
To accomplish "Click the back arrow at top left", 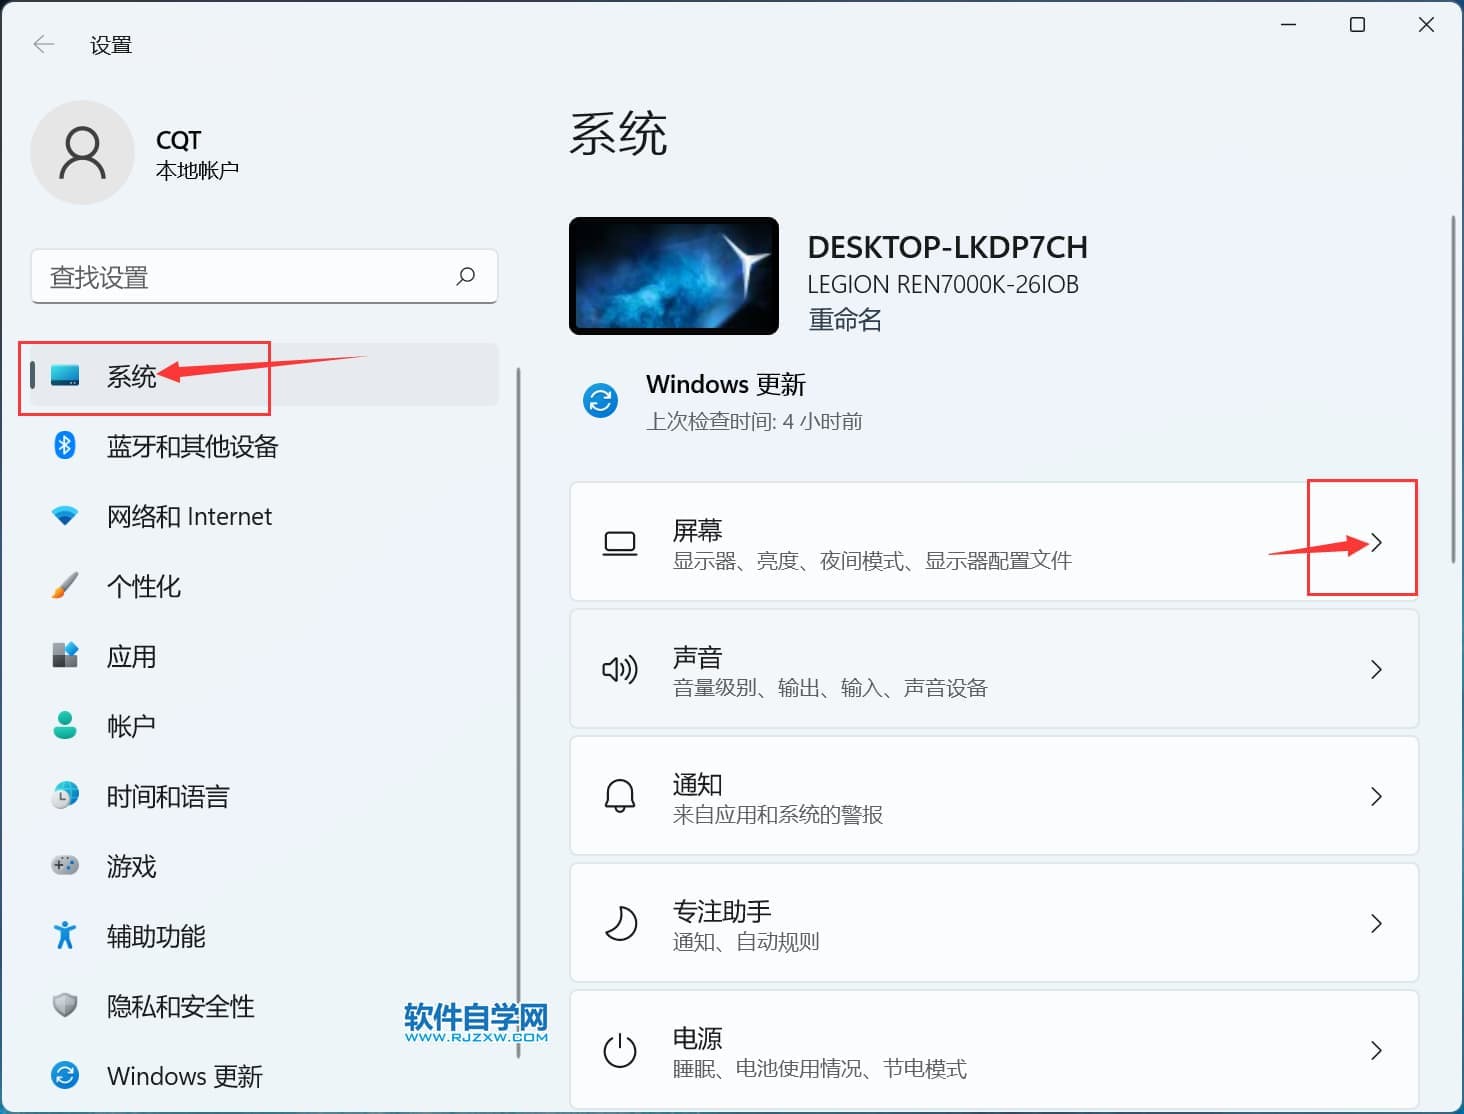I will coord(44,44).
